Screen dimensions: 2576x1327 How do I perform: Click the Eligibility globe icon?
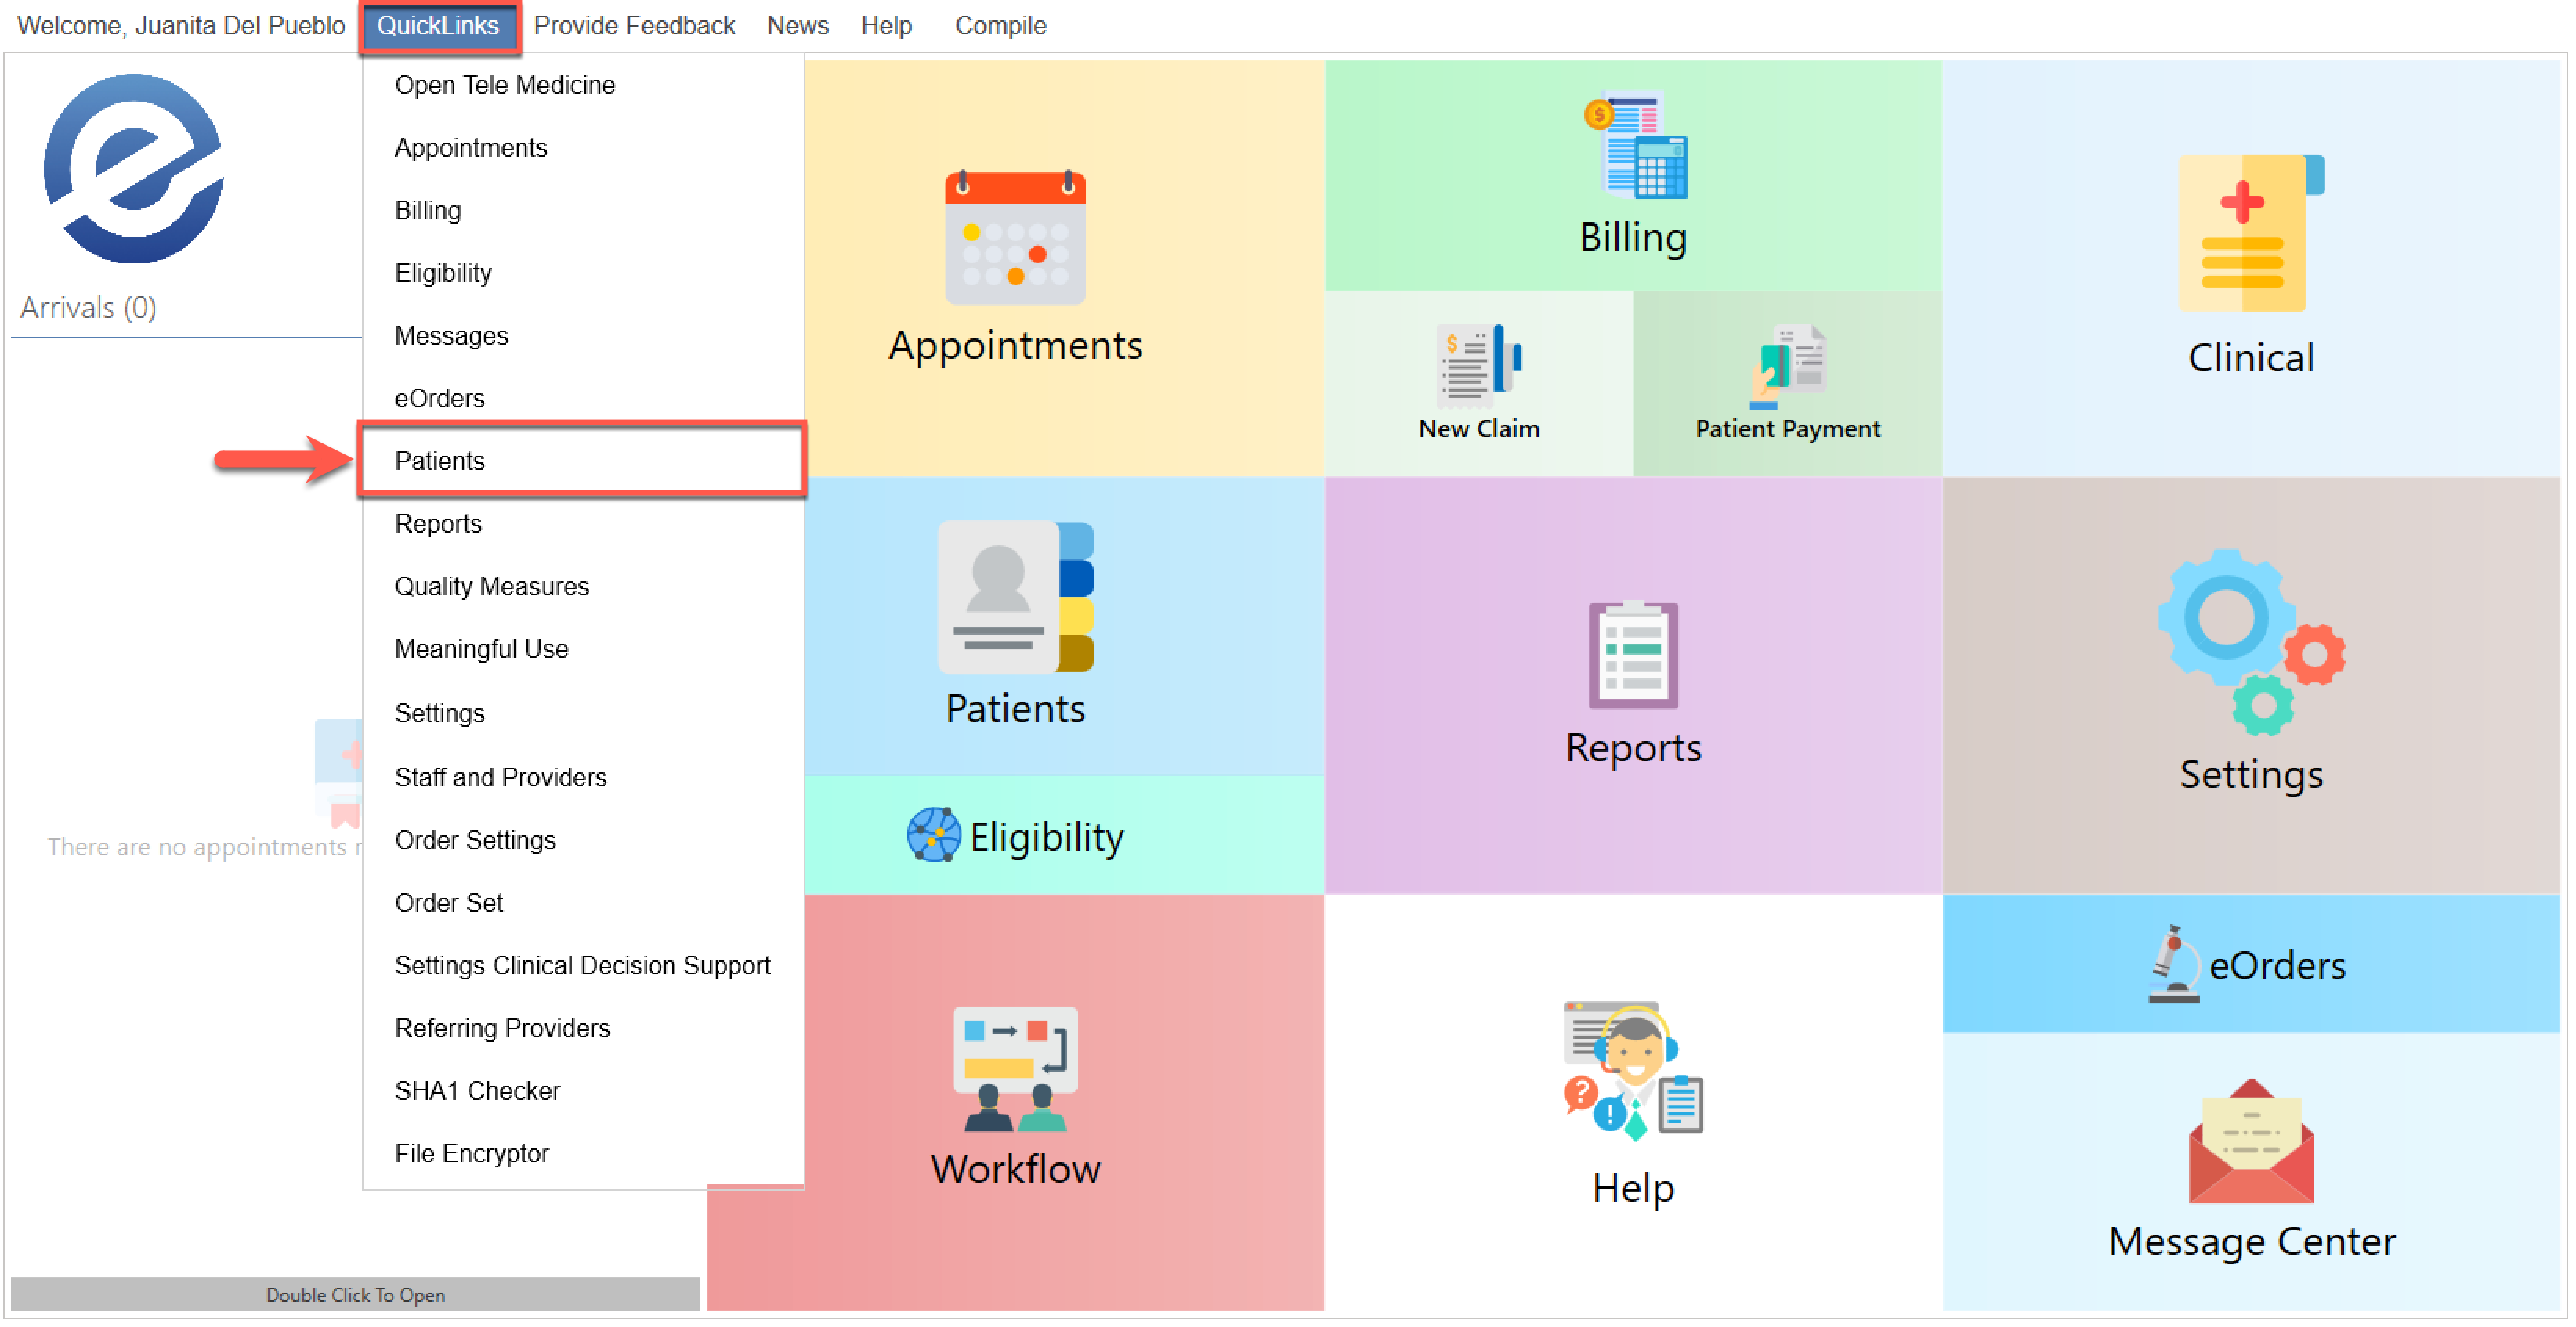(933, 836)
